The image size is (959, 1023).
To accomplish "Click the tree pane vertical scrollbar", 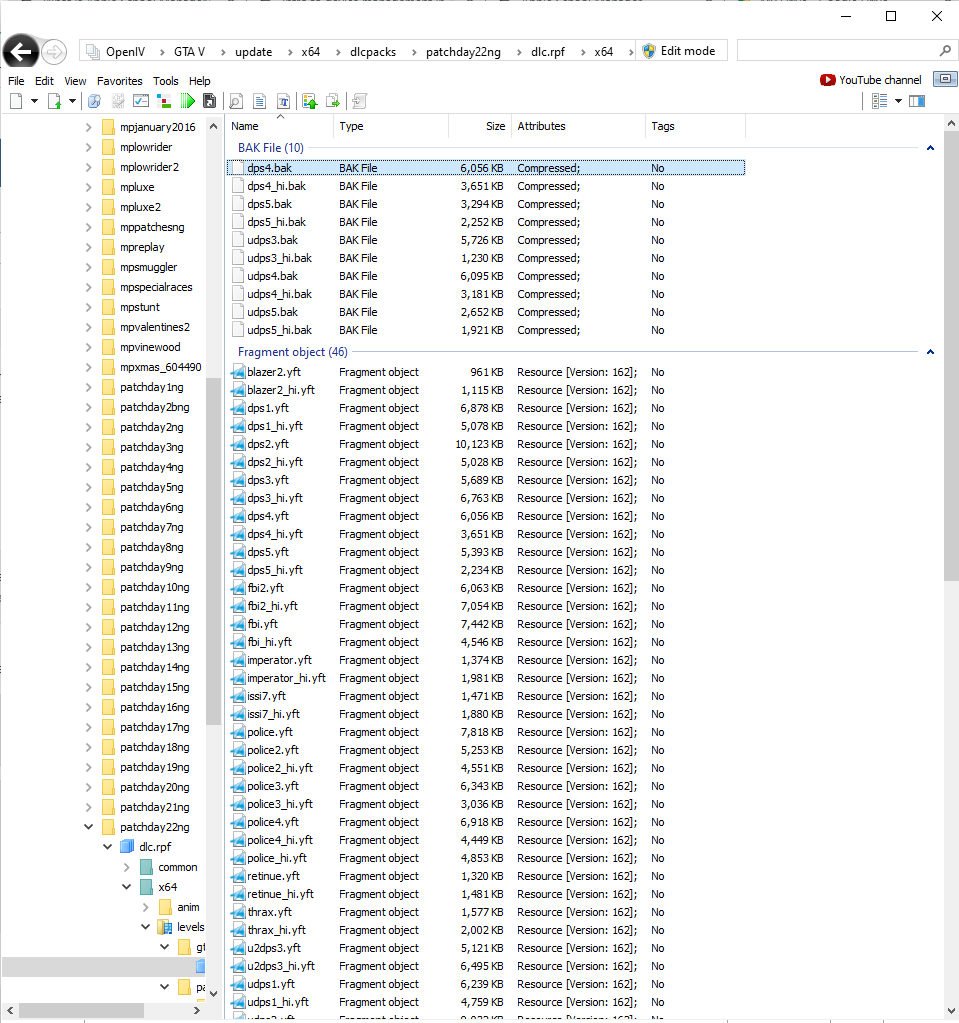I will point(213,551).
